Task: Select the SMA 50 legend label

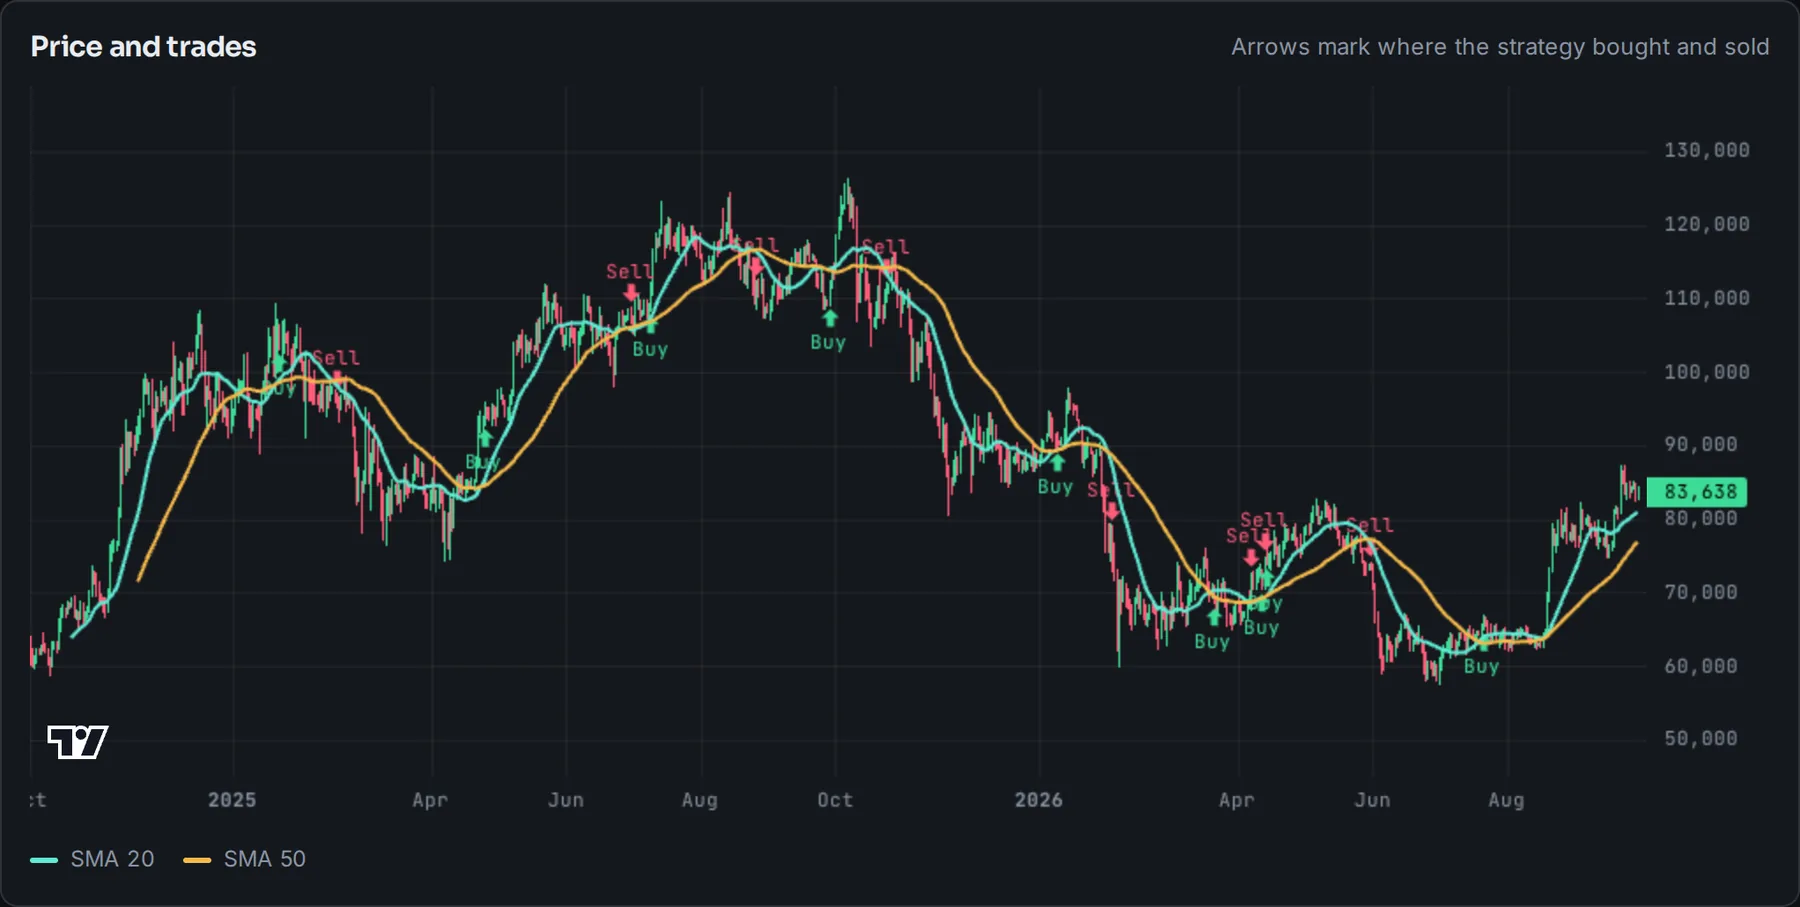Action: 264,859
